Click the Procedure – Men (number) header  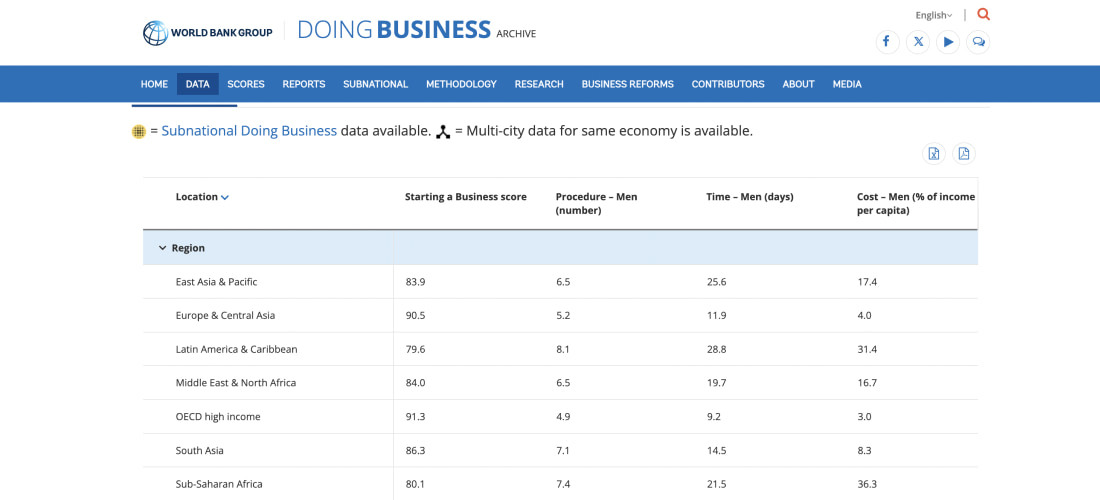tap(596, 203)
